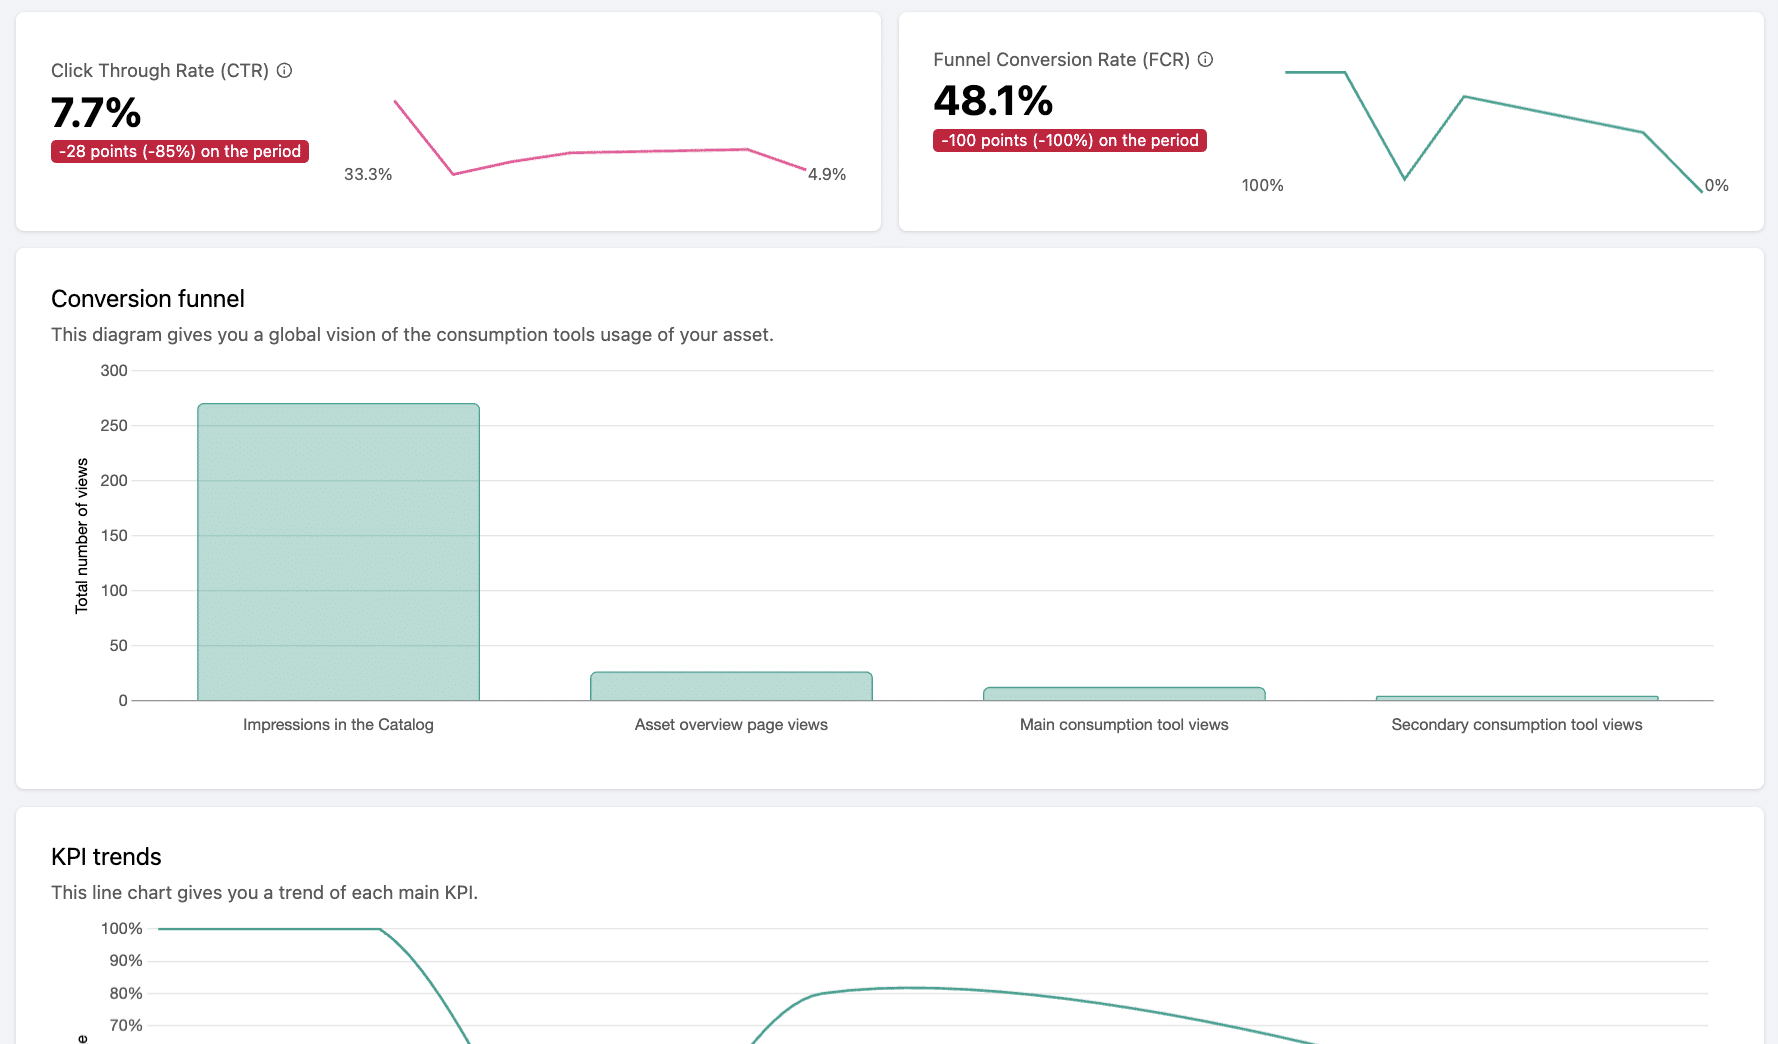Click the info icon next to Click Through Rate
This screenshot has width=1778, height=1044.
pyautogui.click(x=284, y=70)
